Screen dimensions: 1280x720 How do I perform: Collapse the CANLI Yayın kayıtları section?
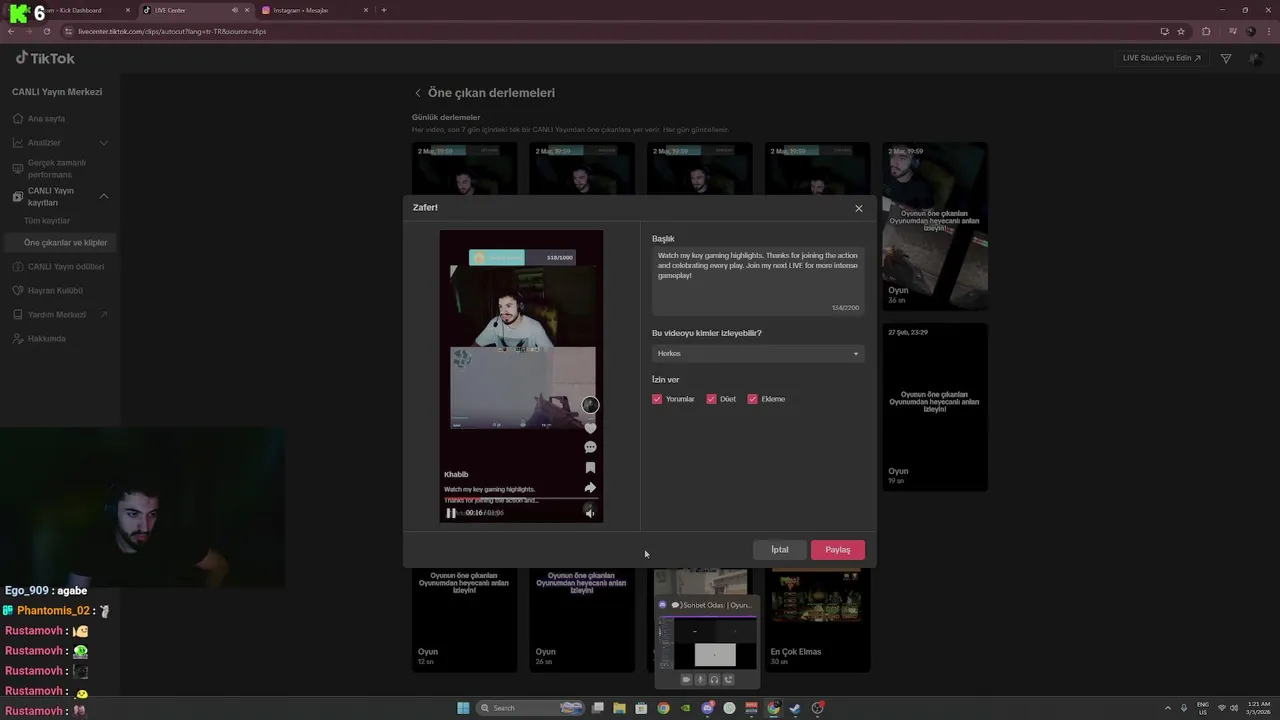(60, 196)
